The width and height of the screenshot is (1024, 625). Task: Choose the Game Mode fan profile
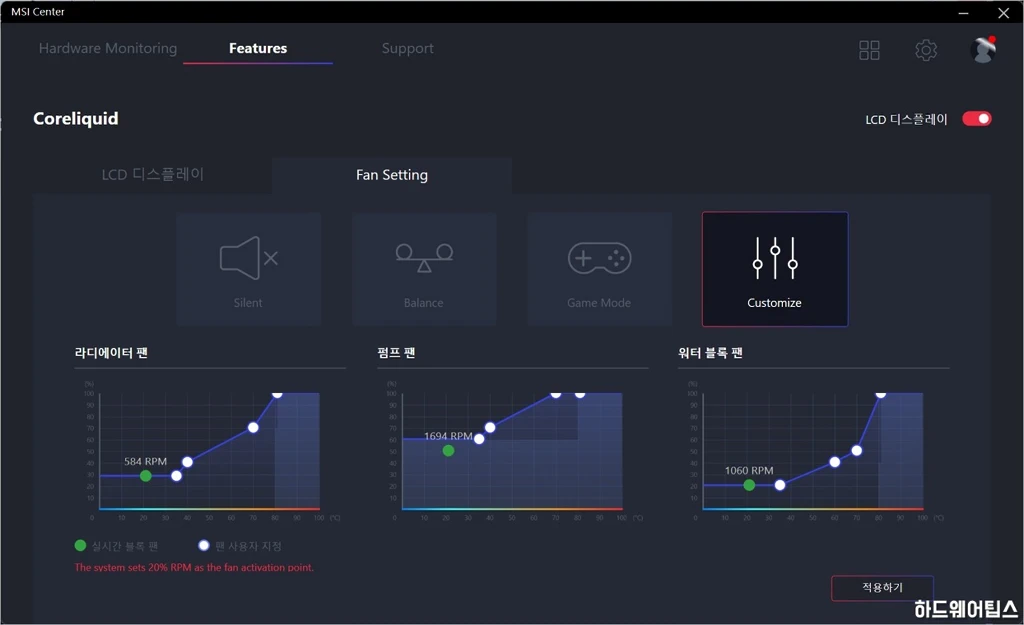pos(599,268)
